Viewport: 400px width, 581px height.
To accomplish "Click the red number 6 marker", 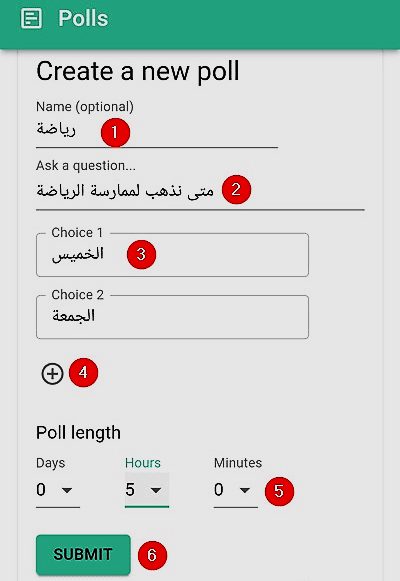I will click(x=152, y=555).
